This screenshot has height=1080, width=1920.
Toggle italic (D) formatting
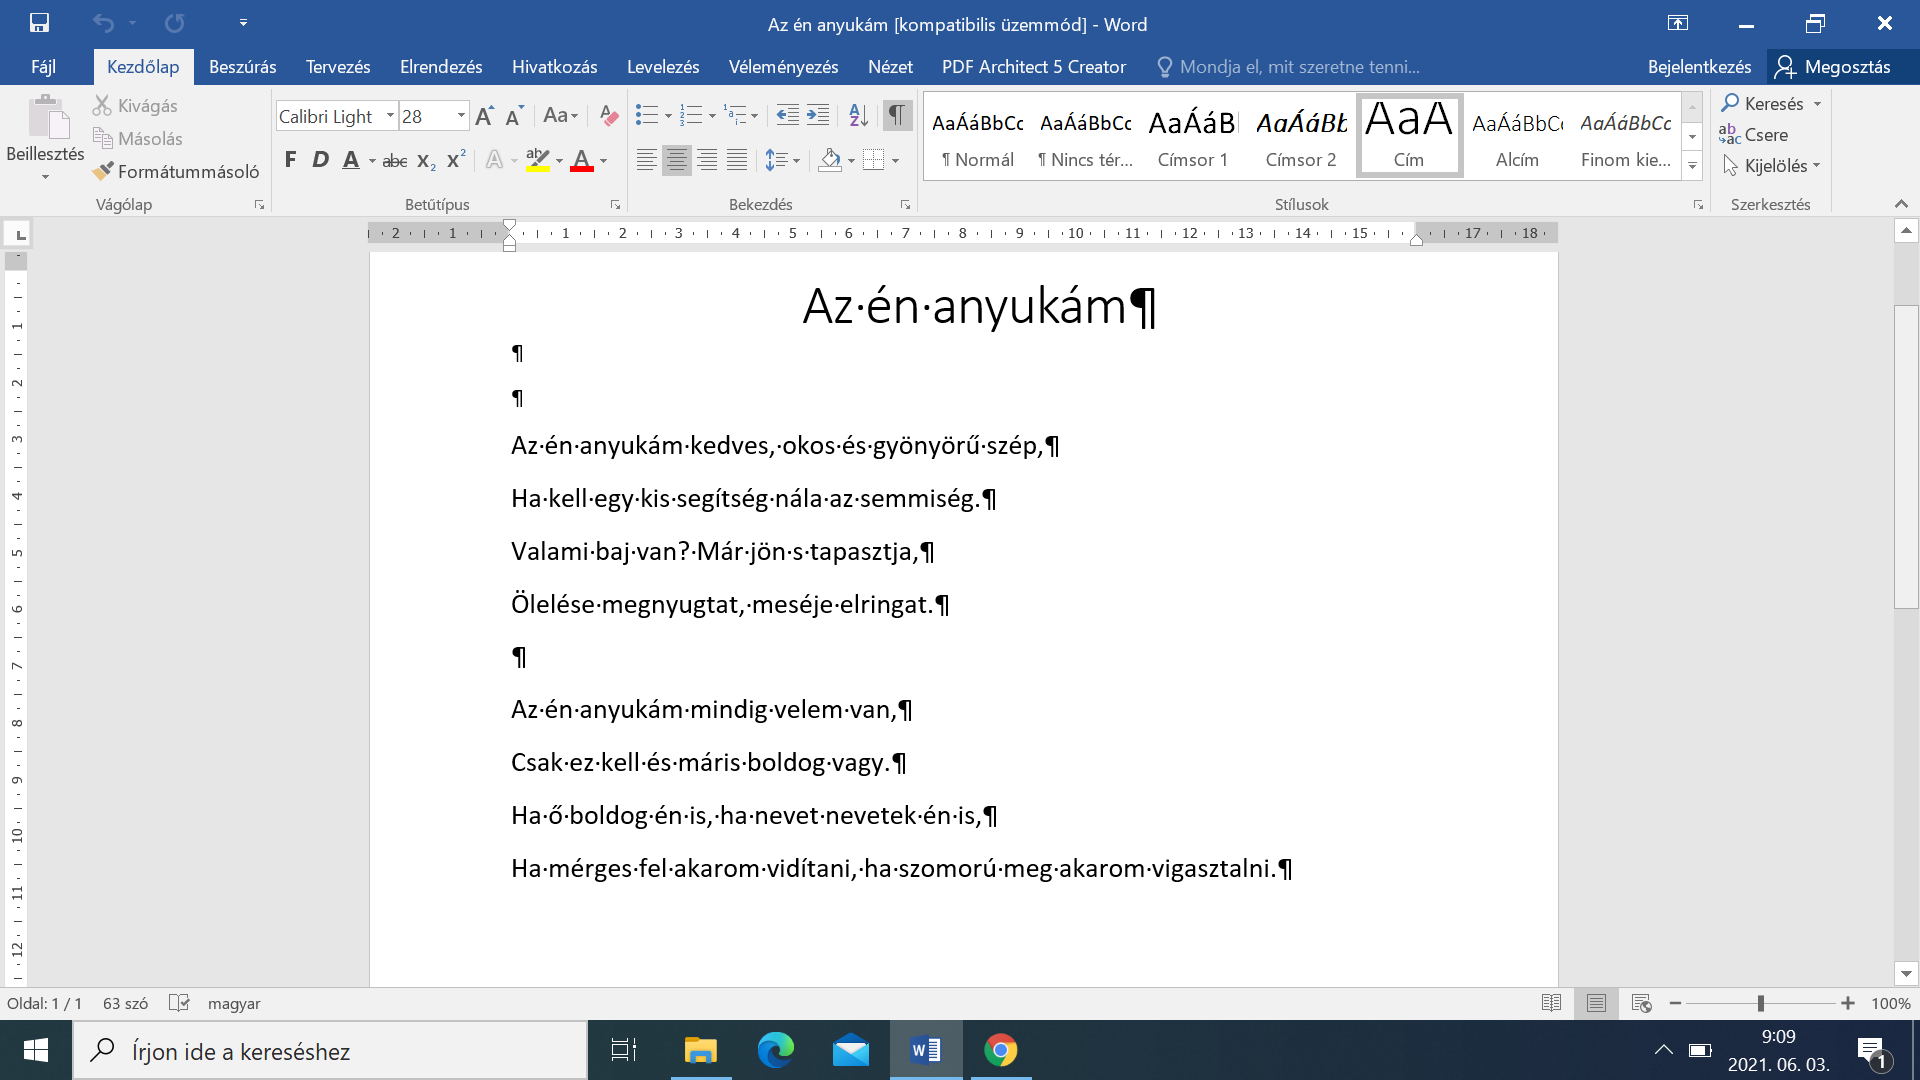pyautogui.click(x=320, y=160)
